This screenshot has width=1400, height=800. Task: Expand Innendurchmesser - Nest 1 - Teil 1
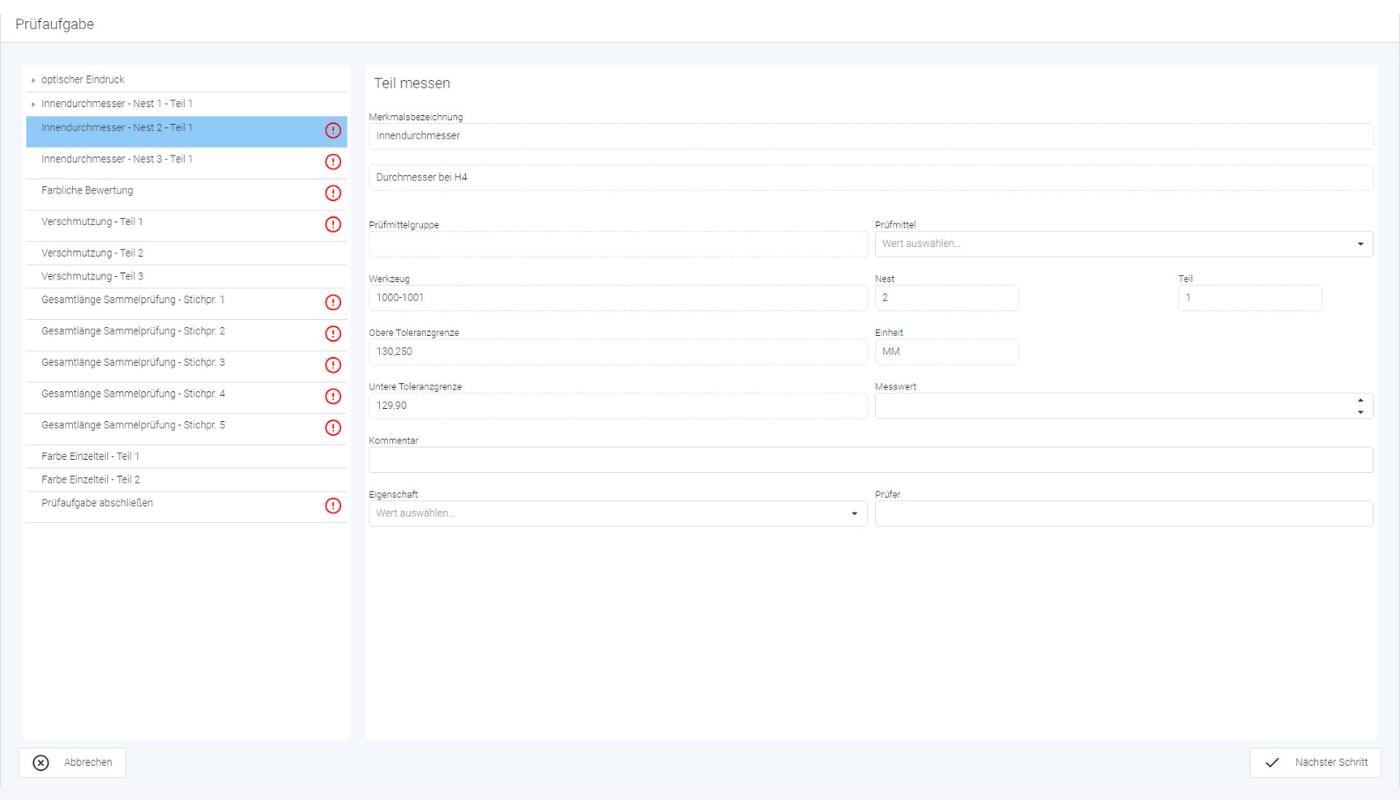pos(33,104)
